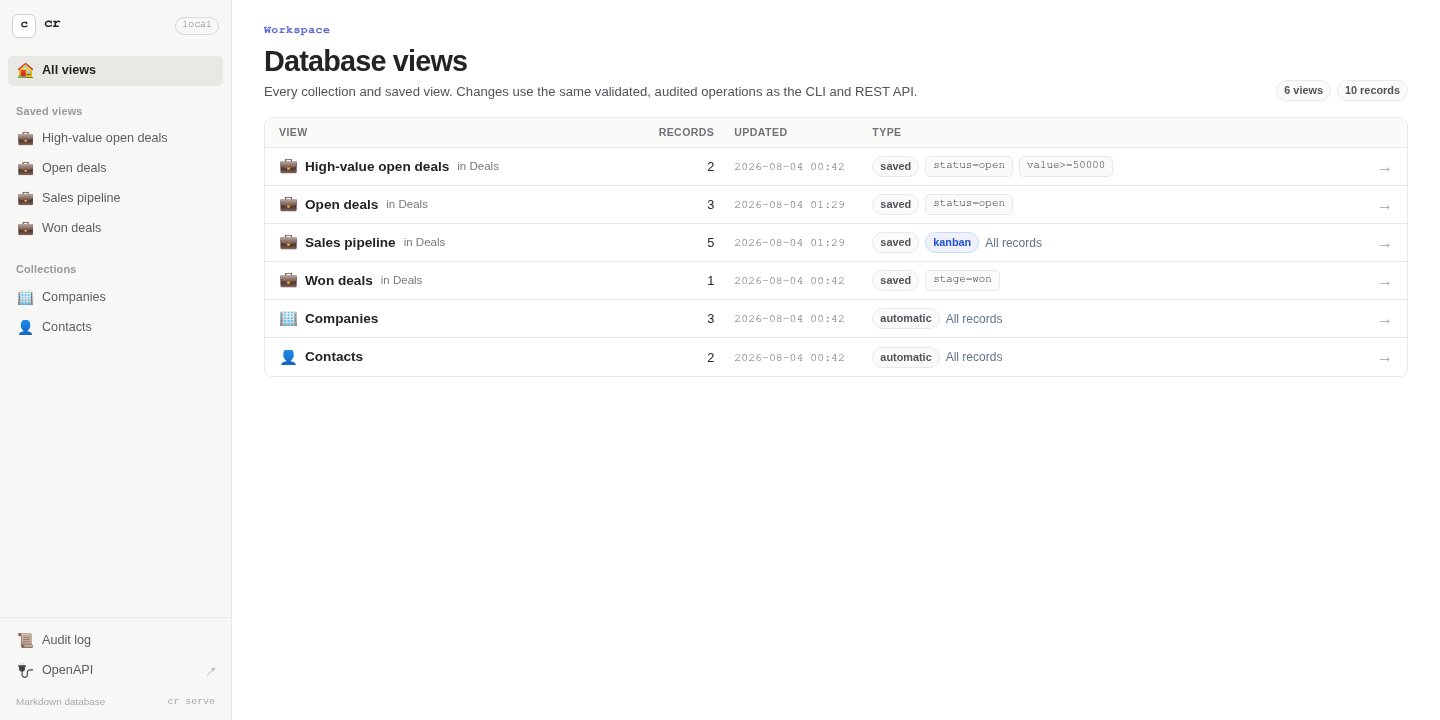
Task: Click briefcase icon in Sales pipeline table row
Action: (x=288, y=242)
